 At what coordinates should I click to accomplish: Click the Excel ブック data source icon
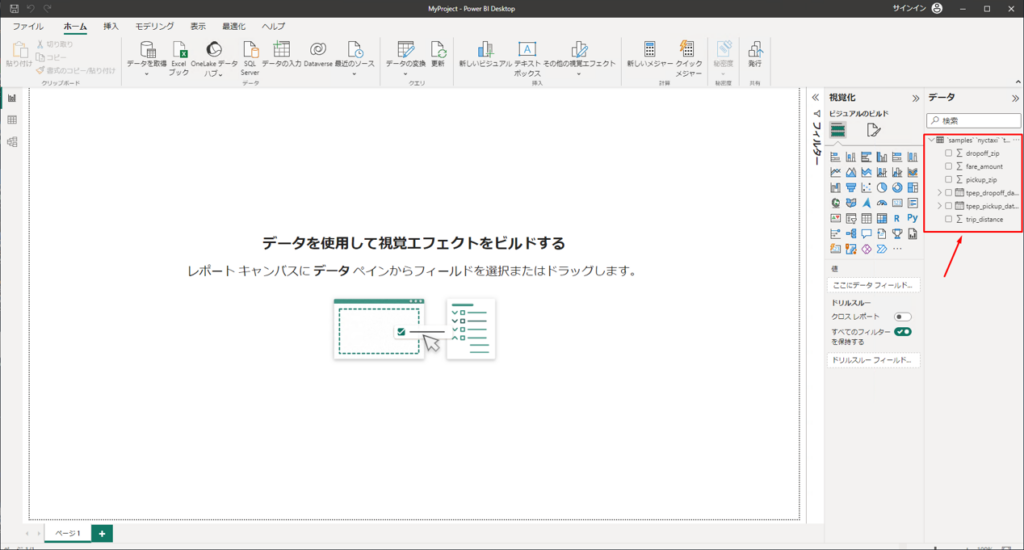pyautogui.click(x=178, y=50)
